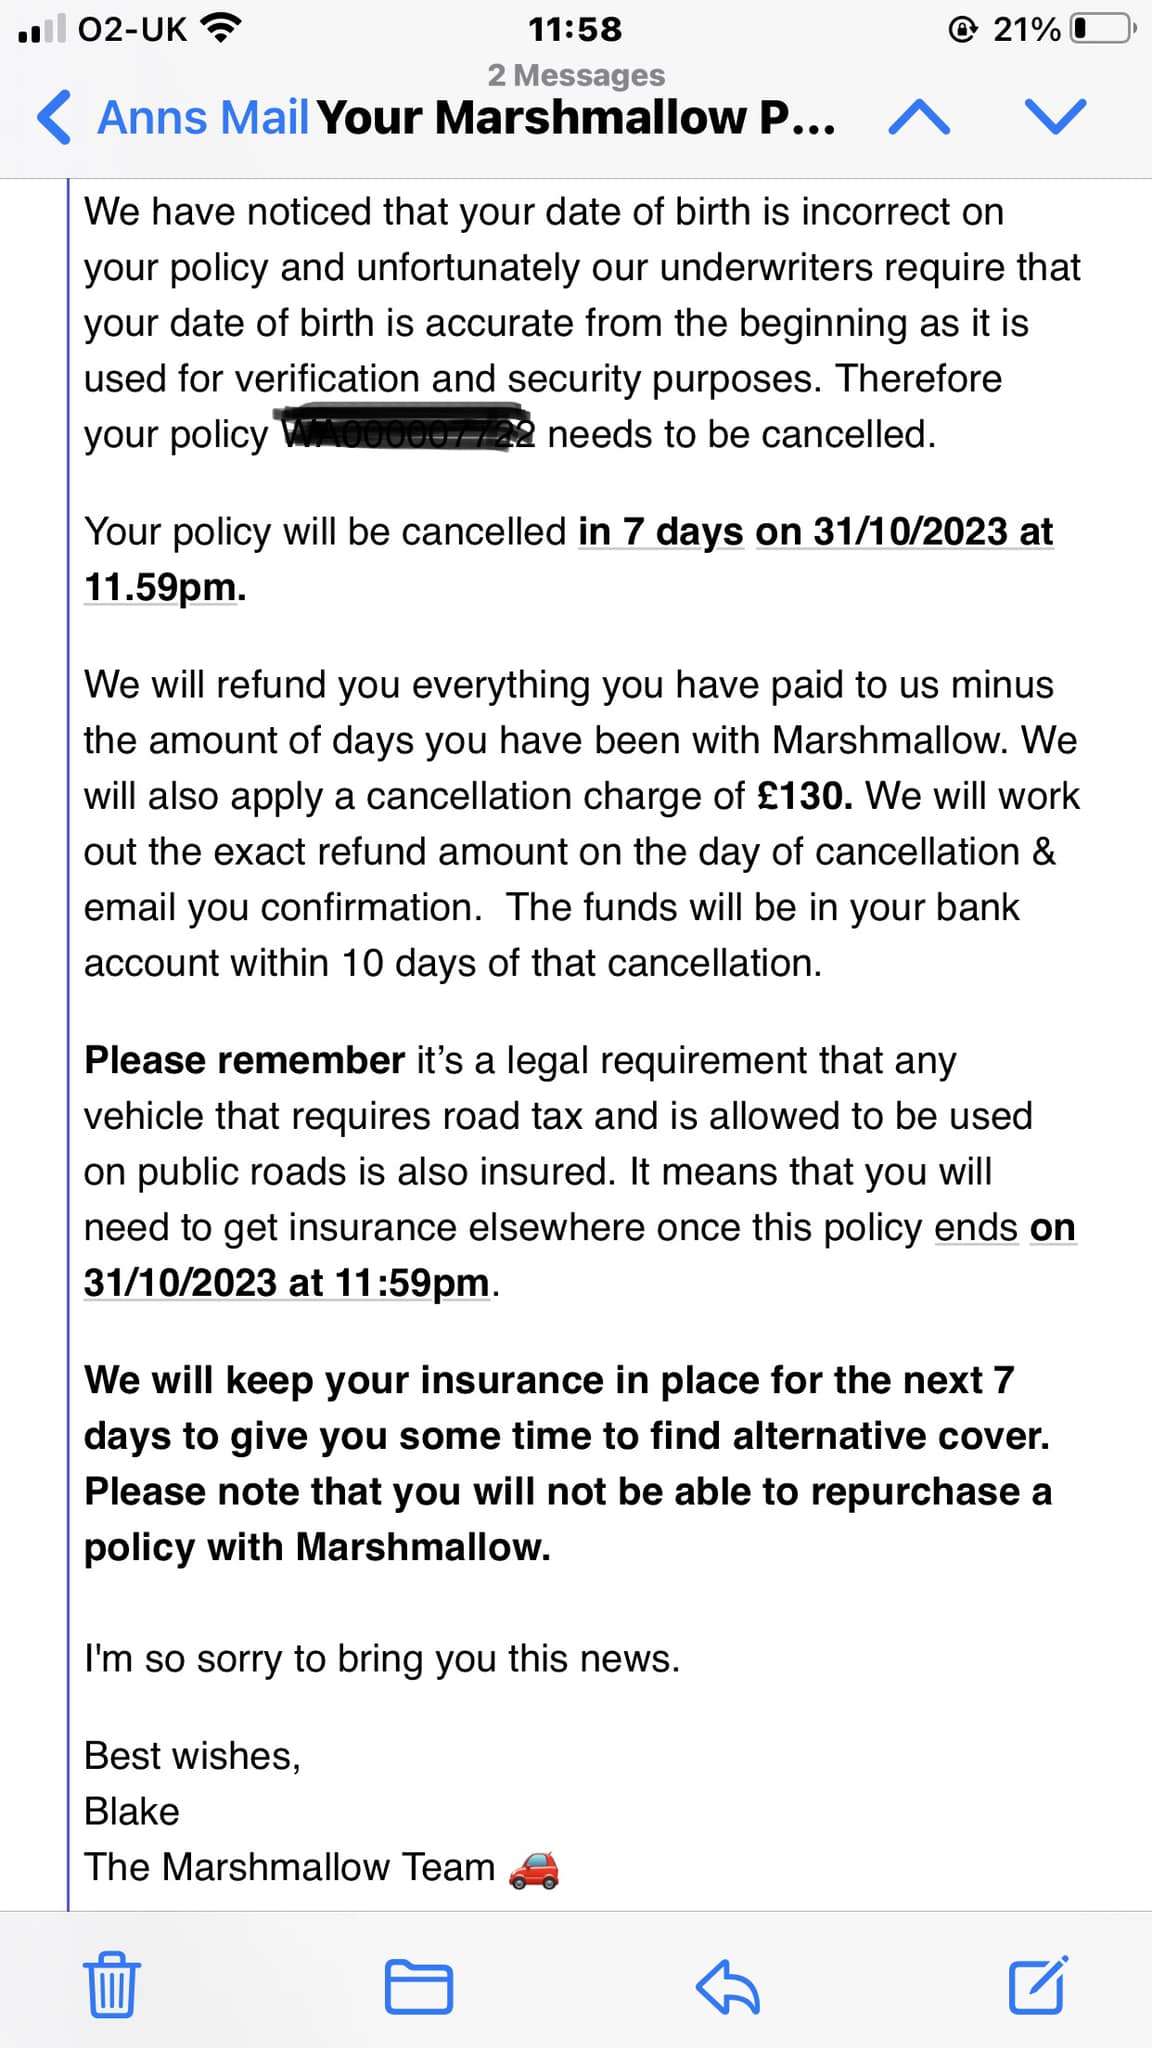Tap the '2 Messages' thread header
This screenshot has height=2048, width=1152.
[576, 75]
